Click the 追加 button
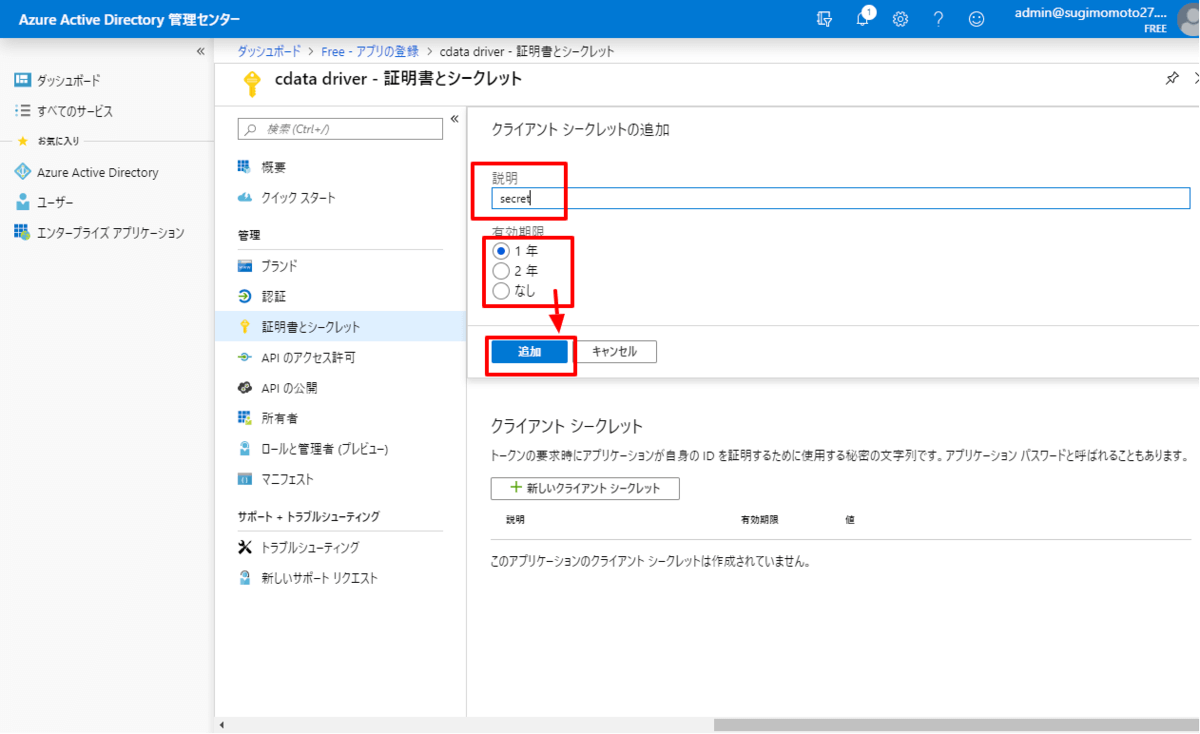 click(x=529, y=352)
